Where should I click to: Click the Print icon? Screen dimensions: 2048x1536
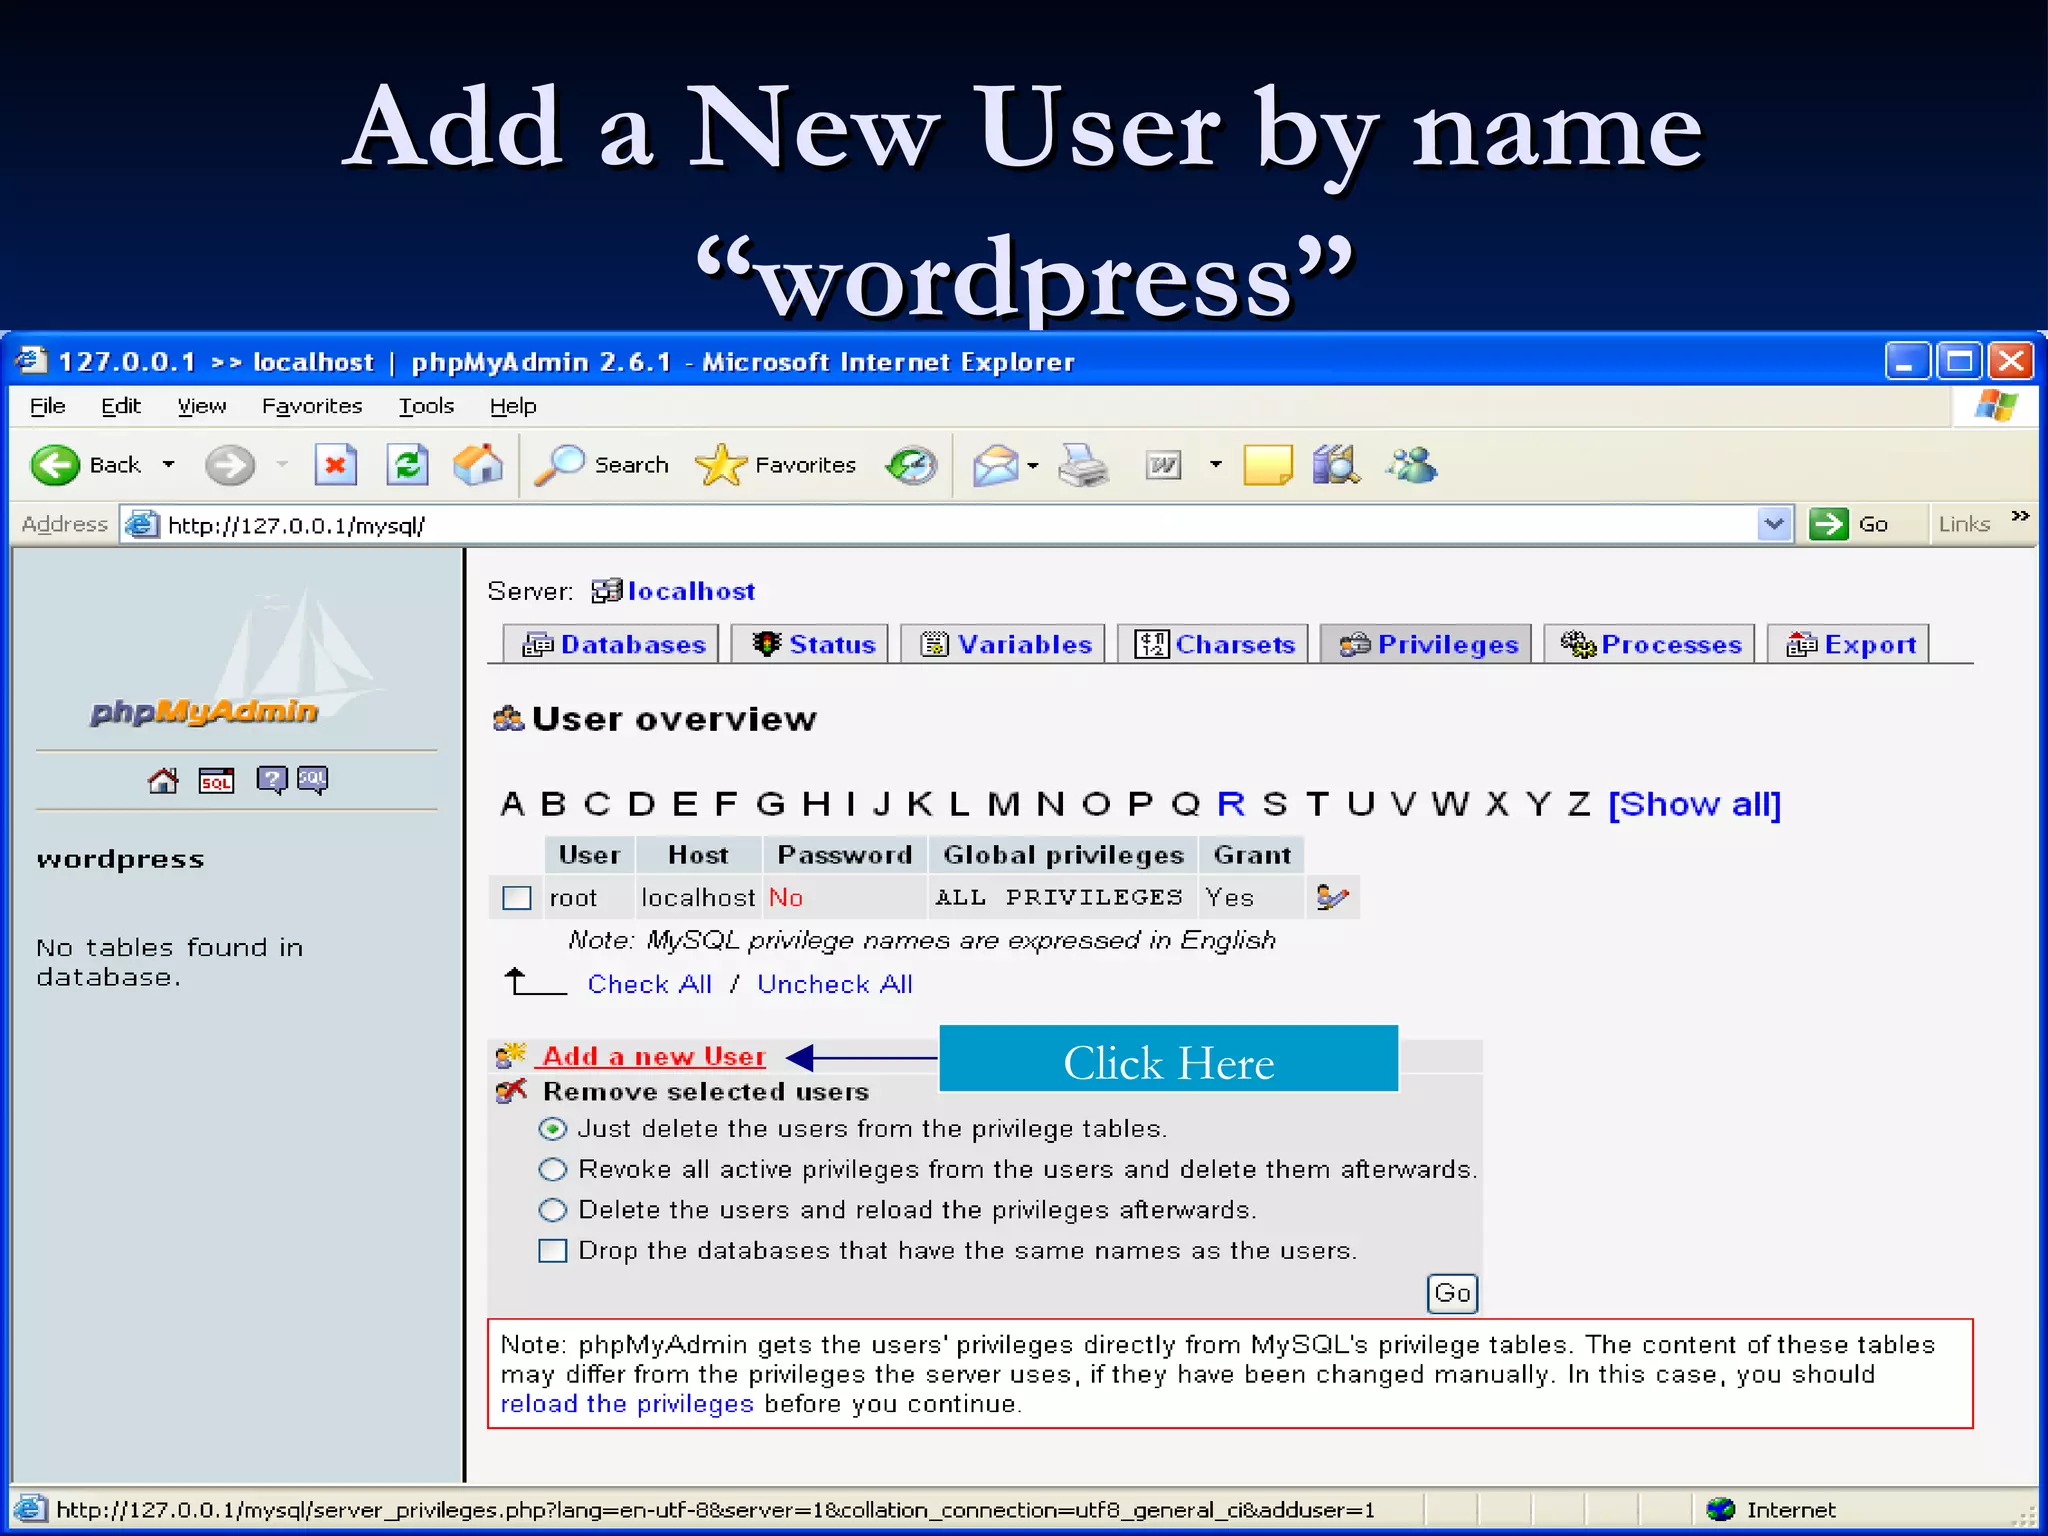(1083, 465)
